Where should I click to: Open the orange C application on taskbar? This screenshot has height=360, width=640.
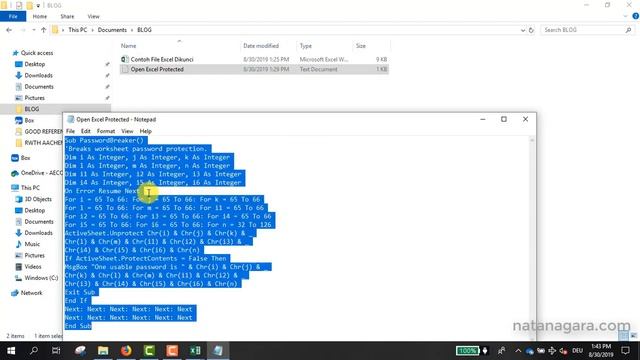pyautogui.click(x=172, y=351)
